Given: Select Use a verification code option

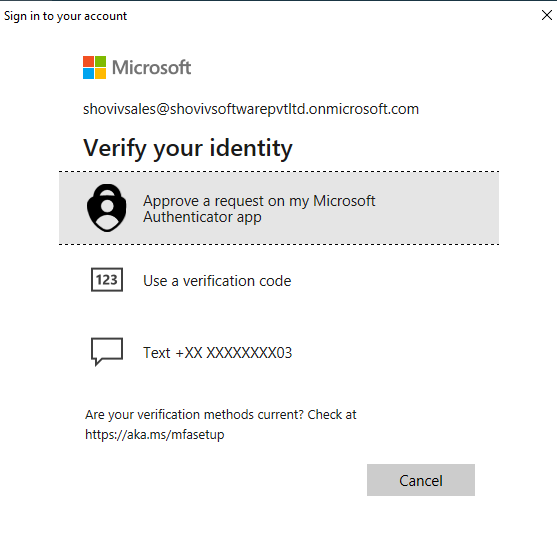Looking at the screenshot, I should pos(279,281).
